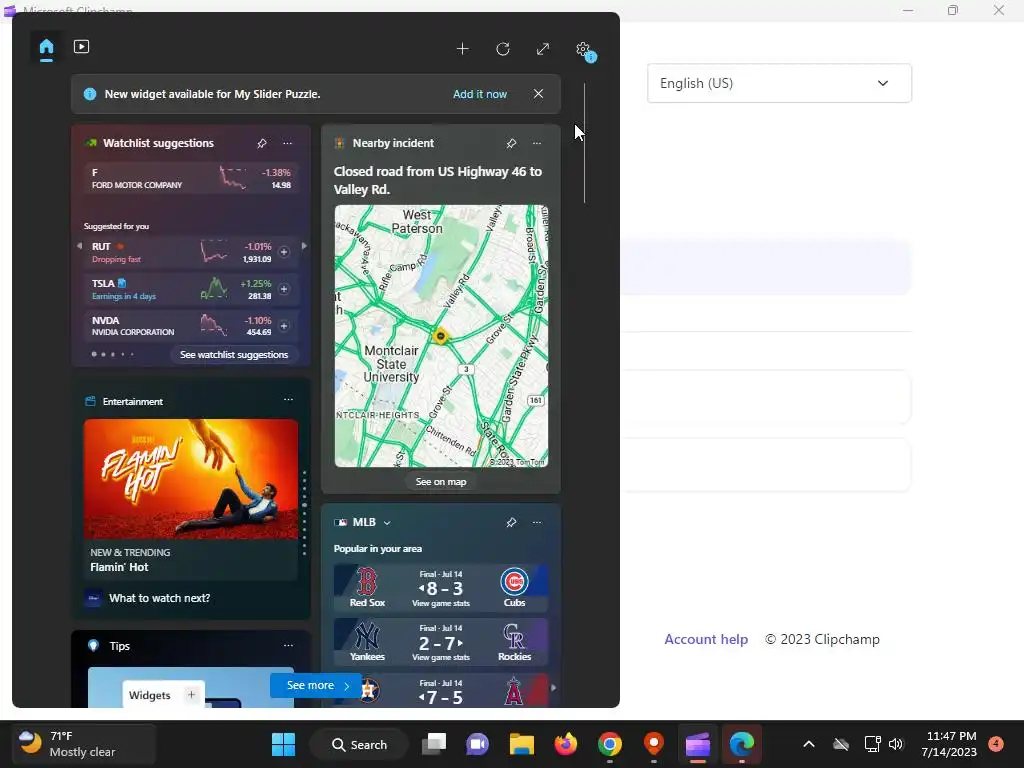Open Firefox from the taskbar
Viewport: 1024px width, 768px height.
(566, 744)
